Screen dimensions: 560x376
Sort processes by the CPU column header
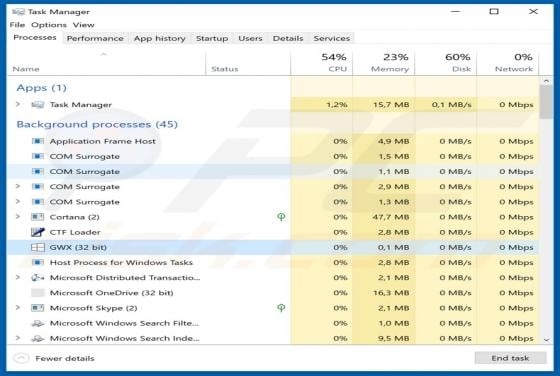pyautogui.click(x=321, y=62)
